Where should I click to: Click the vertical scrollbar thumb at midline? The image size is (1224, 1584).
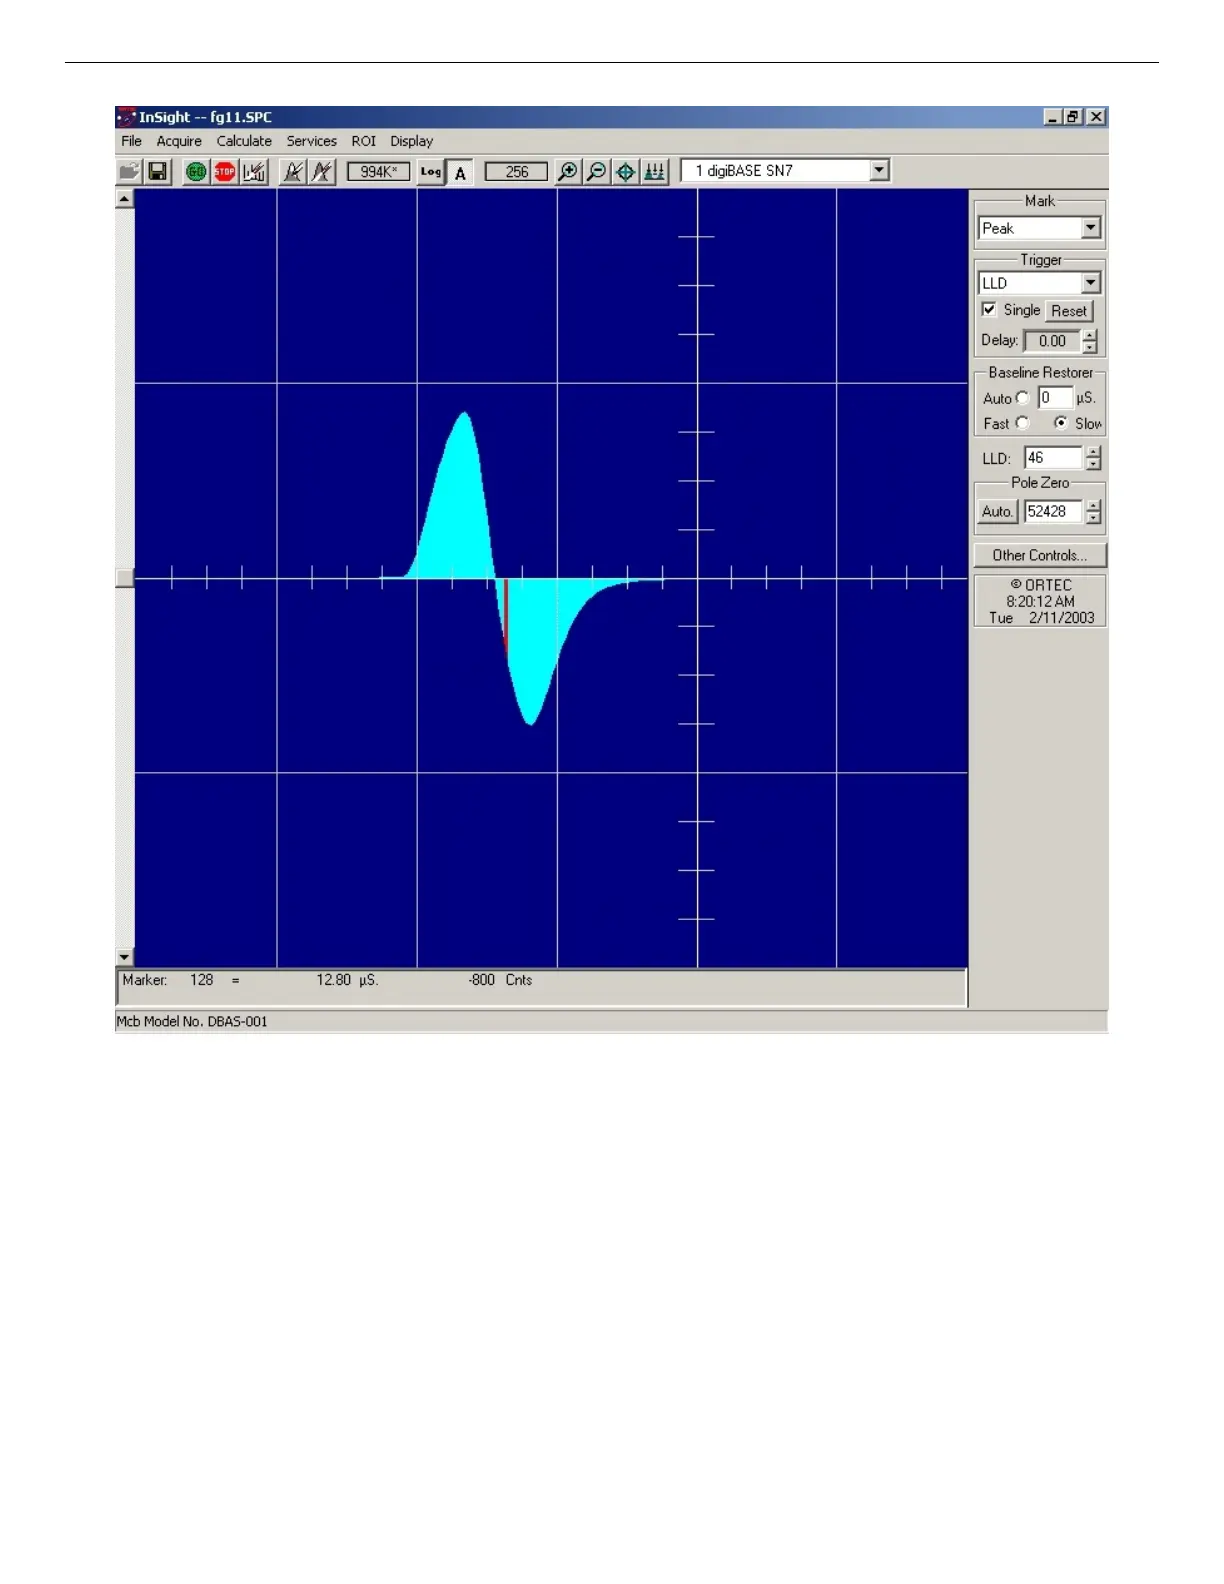(x=125, y=578)
